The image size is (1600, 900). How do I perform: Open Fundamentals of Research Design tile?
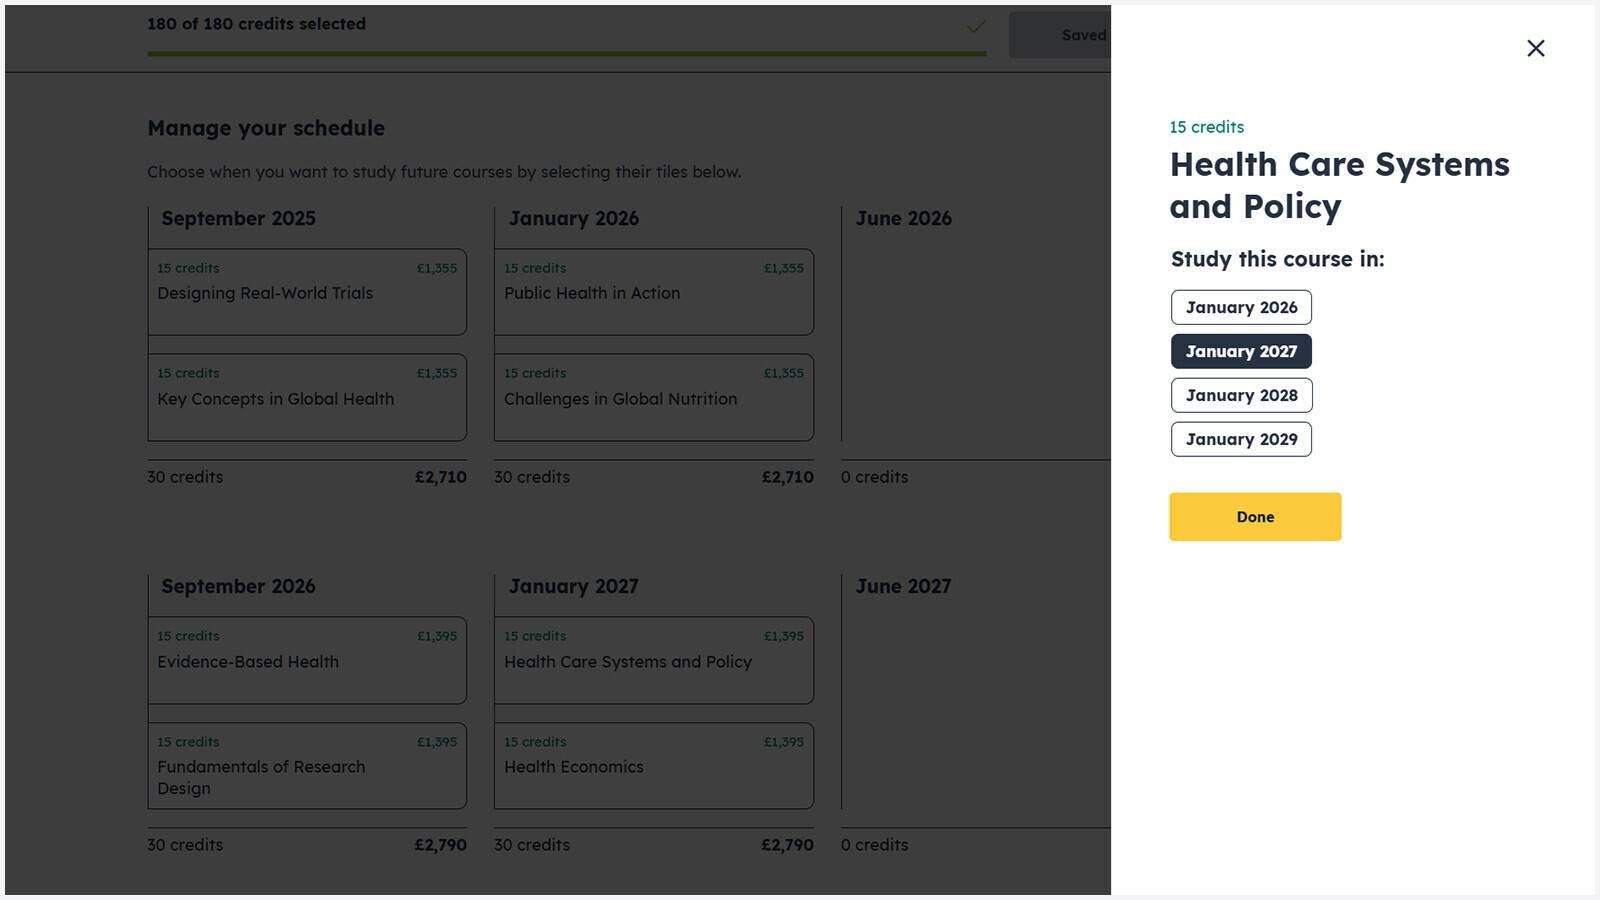(x=307, y=766)
